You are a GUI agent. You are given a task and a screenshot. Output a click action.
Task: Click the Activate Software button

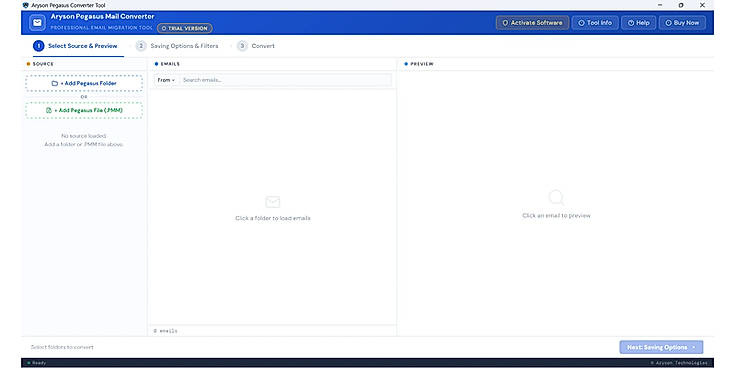click(x=532, y=23)
